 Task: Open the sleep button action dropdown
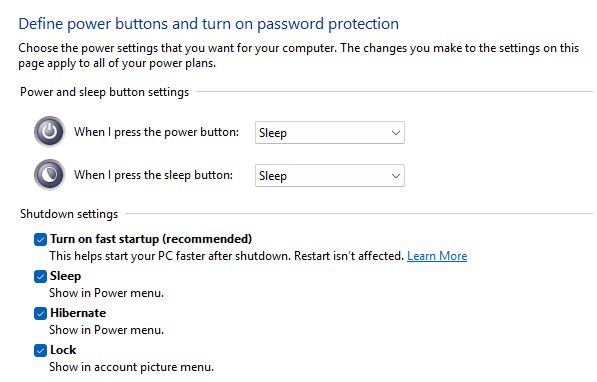click(x=330, y=176)
